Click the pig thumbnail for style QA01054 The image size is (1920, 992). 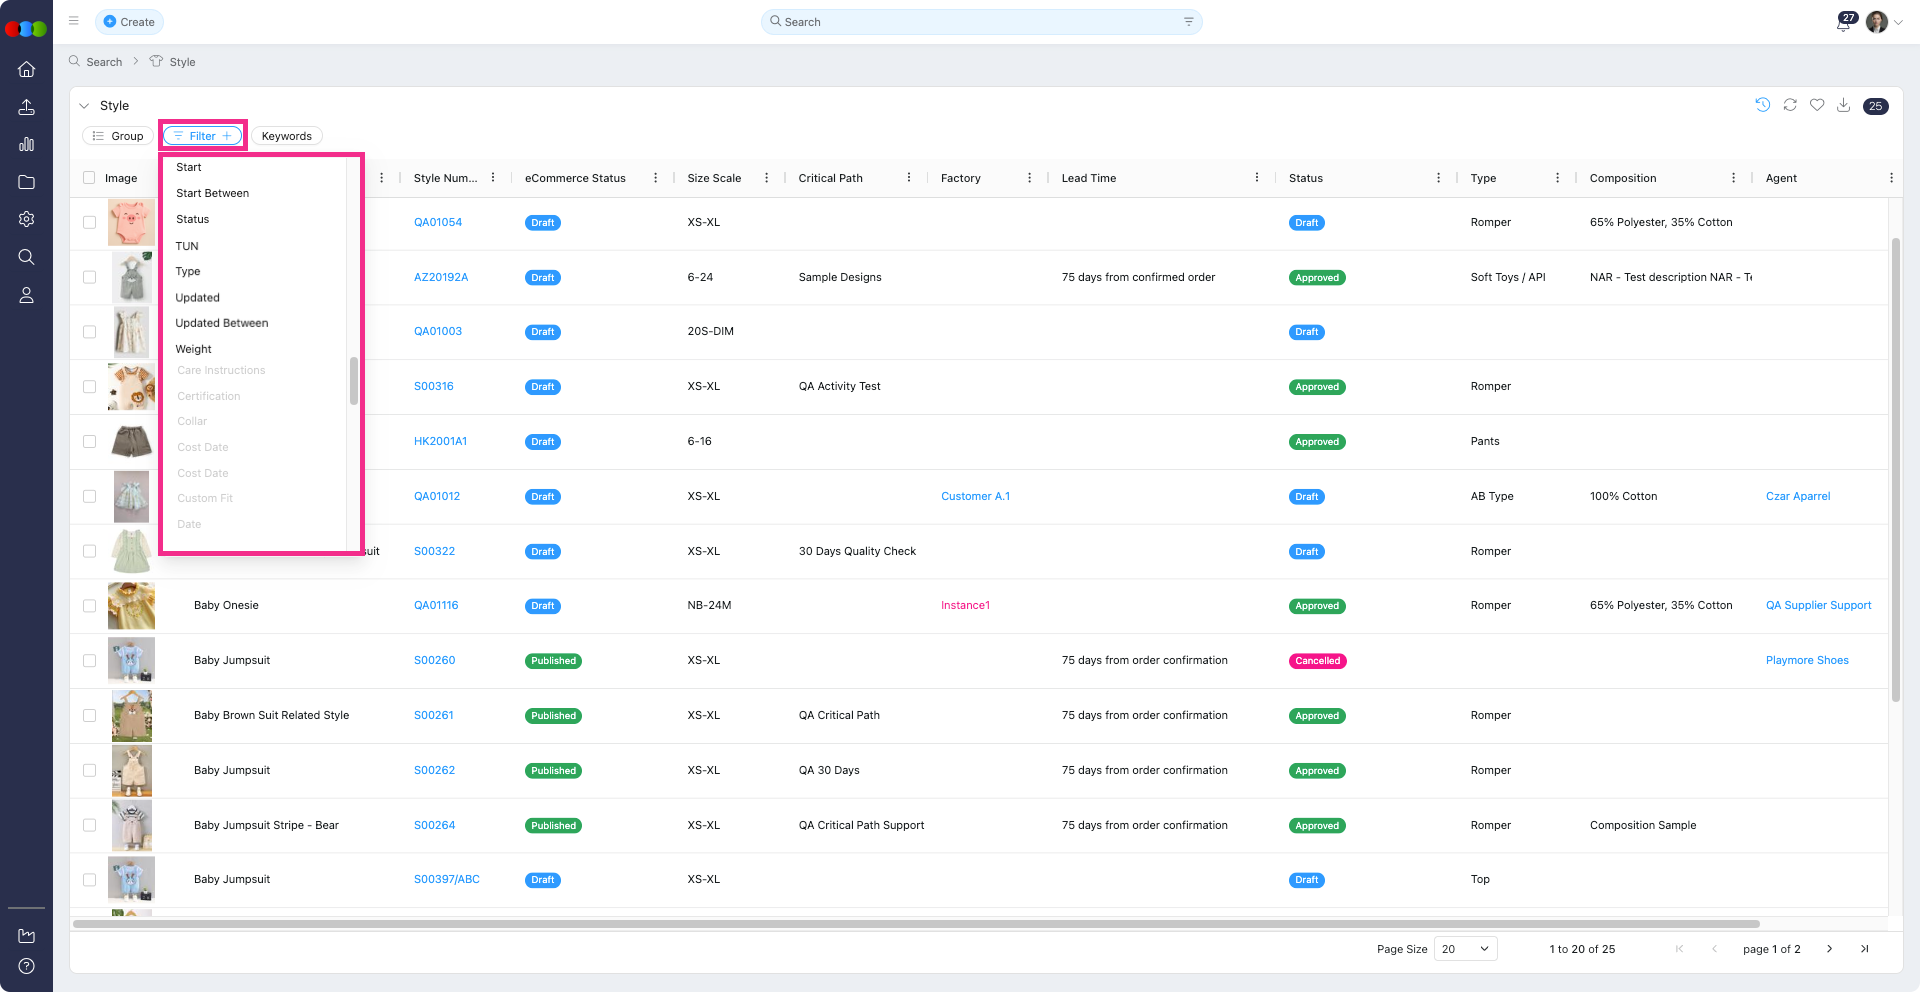click(131, 222)
